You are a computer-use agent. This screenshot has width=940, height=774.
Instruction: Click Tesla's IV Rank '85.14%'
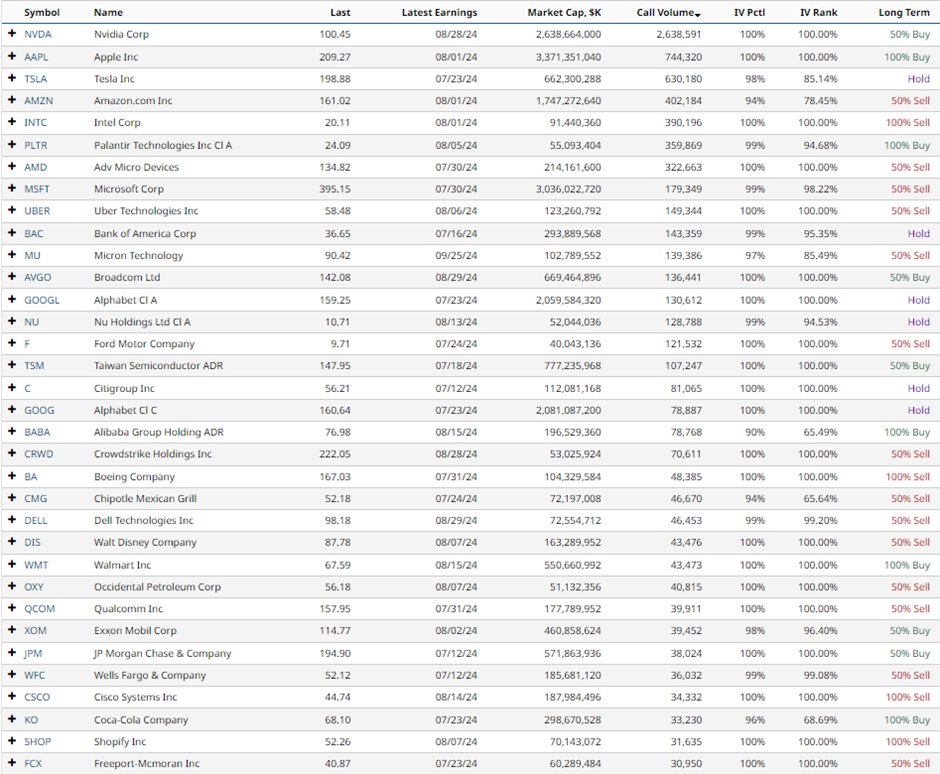click(820, 79)
